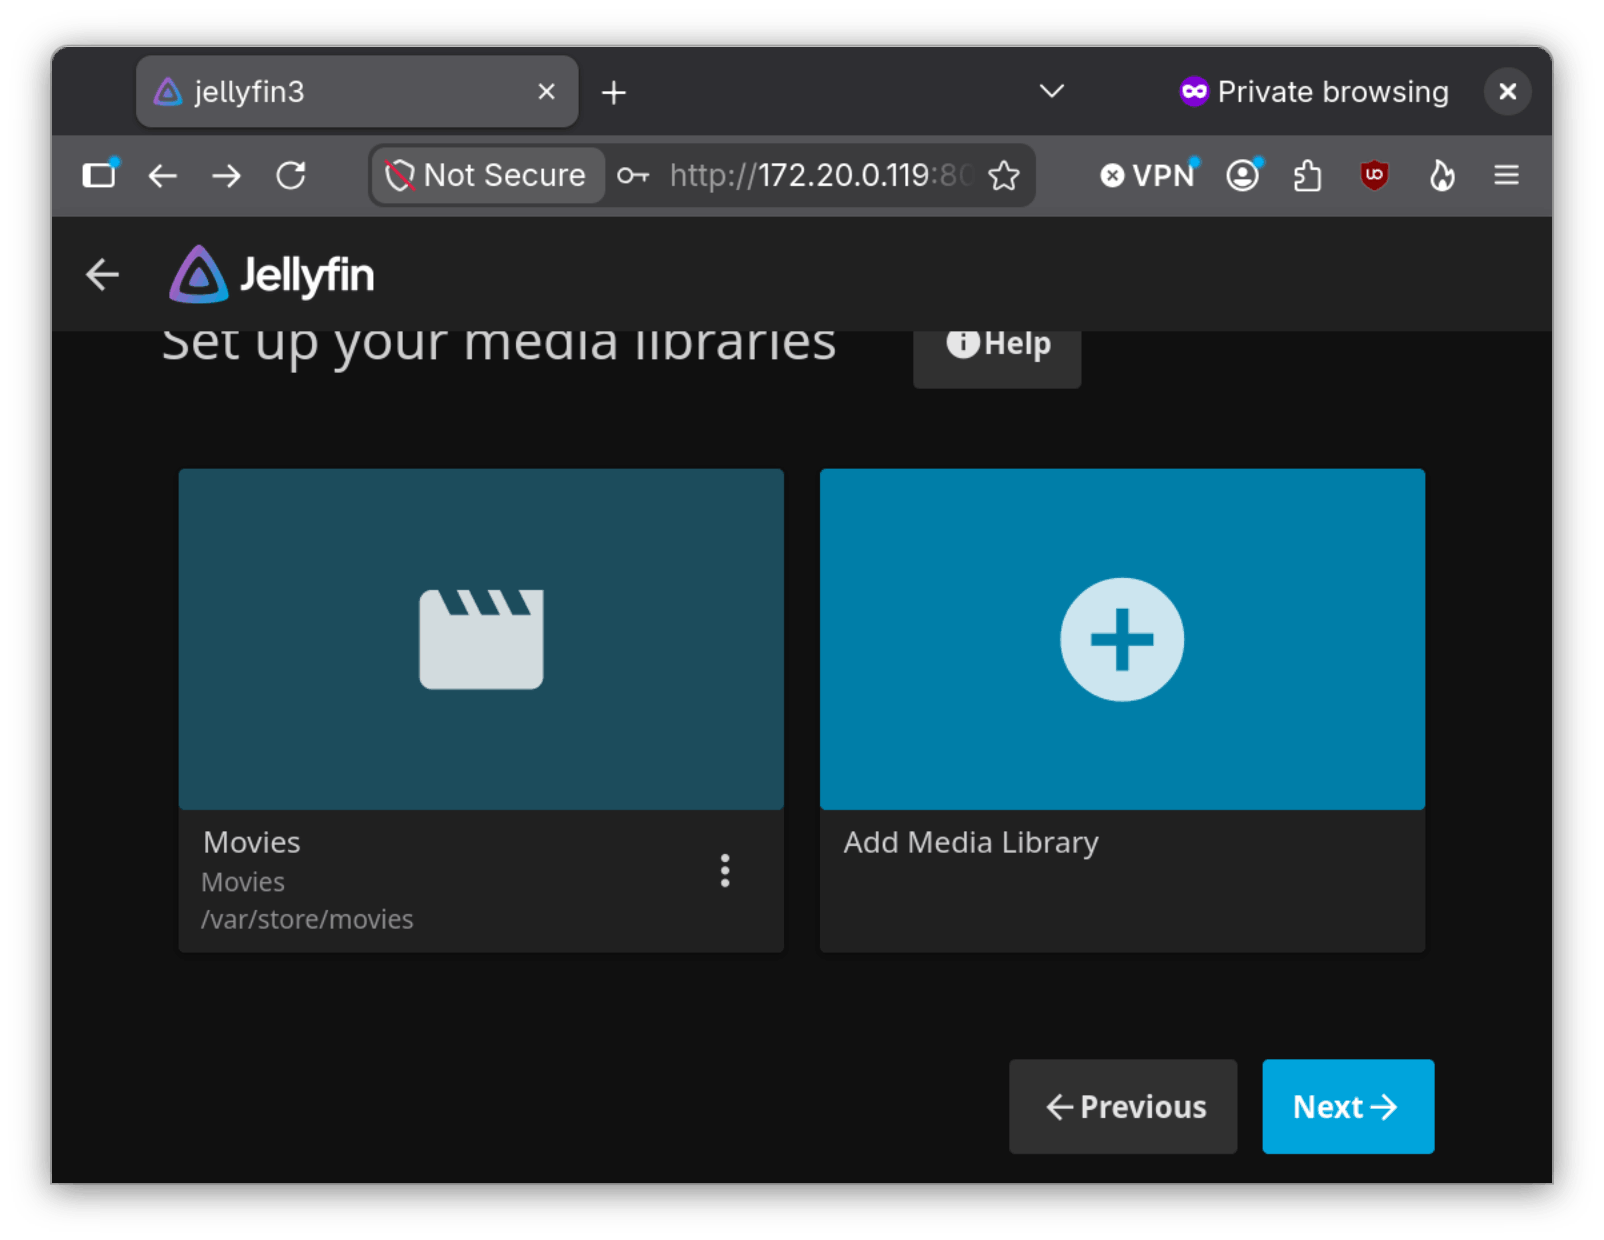
Task: Open the browser hamburger menu
Action: pos(1507,176)
